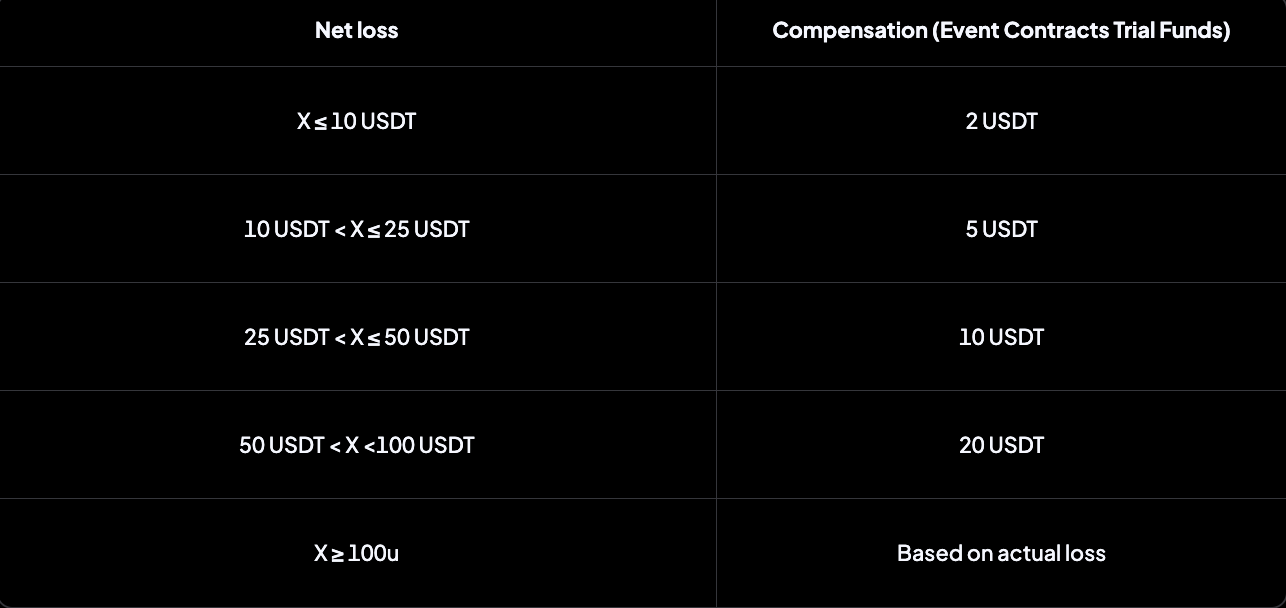Image resolution: width=1286 pixels, height=608 pixels.
Task: Click the "25 USDT < X ≤ 50 USDT" cell
Action: (356, 338)
